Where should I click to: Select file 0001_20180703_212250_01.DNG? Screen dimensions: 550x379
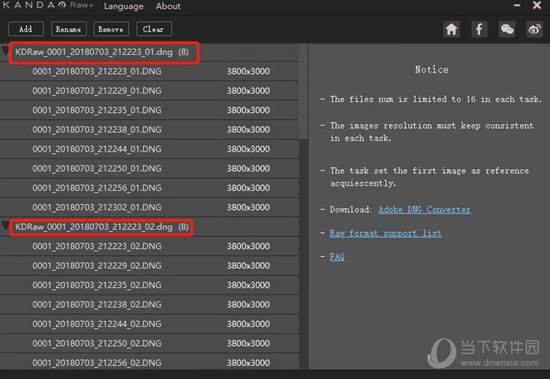[149, 168]
